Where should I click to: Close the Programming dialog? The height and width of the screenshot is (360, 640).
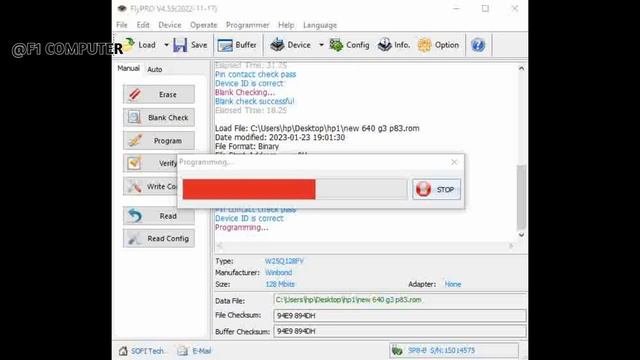[454, 162]
